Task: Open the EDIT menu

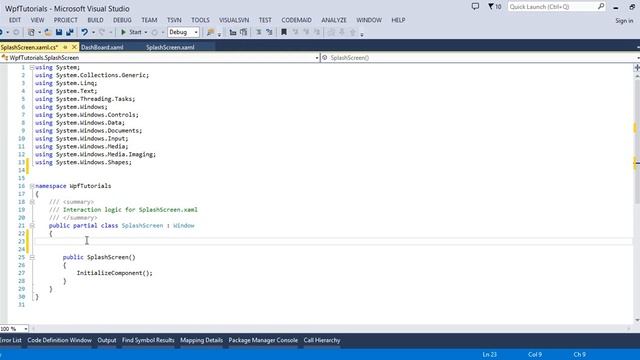Action: (15, 20)
